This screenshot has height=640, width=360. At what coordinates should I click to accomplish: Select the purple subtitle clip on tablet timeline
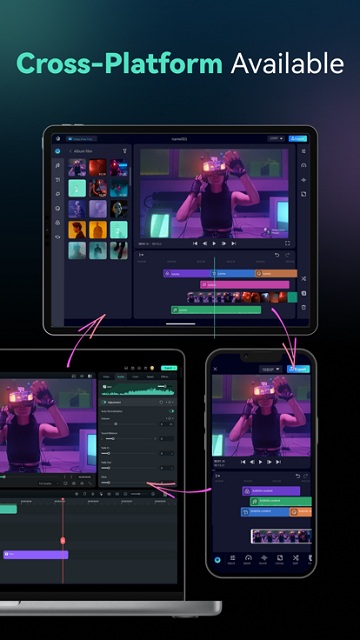point(187,273)
